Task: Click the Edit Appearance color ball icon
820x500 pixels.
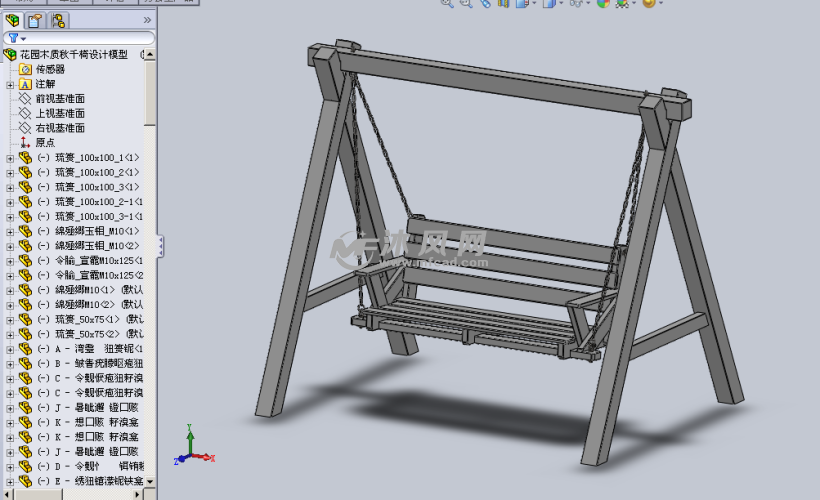Action: [603, 3]
